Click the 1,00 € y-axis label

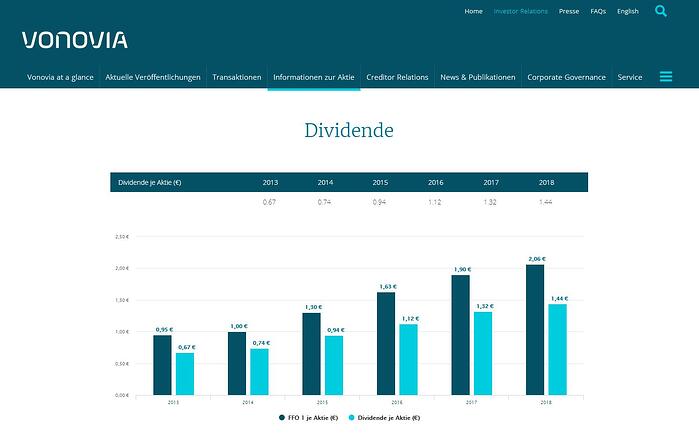(122, 332)
